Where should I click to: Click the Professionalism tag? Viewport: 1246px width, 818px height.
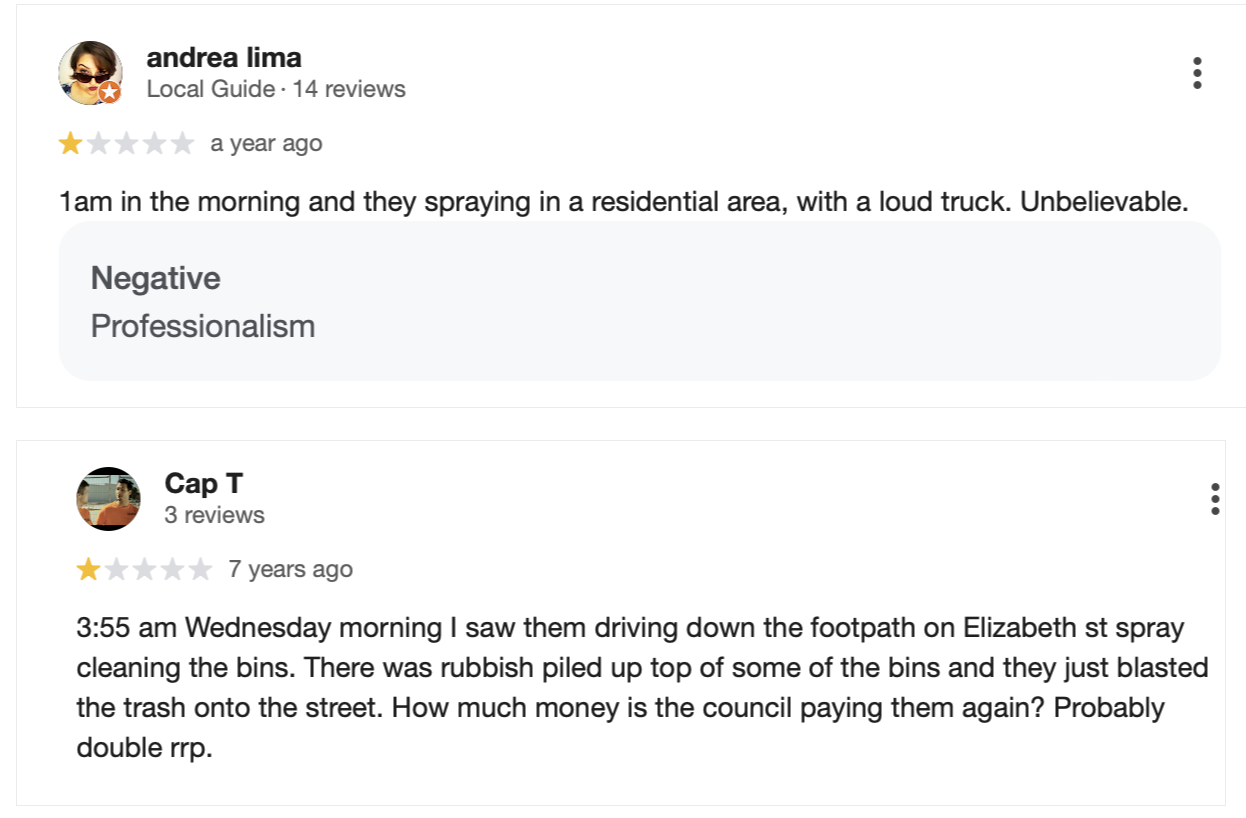[x=203, y=326]
